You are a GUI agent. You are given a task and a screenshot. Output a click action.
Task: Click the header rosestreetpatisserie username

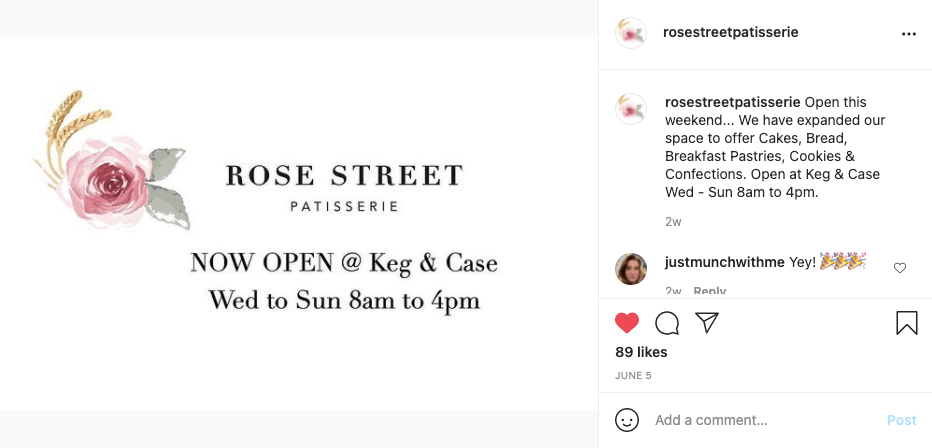tap(731, 33)
